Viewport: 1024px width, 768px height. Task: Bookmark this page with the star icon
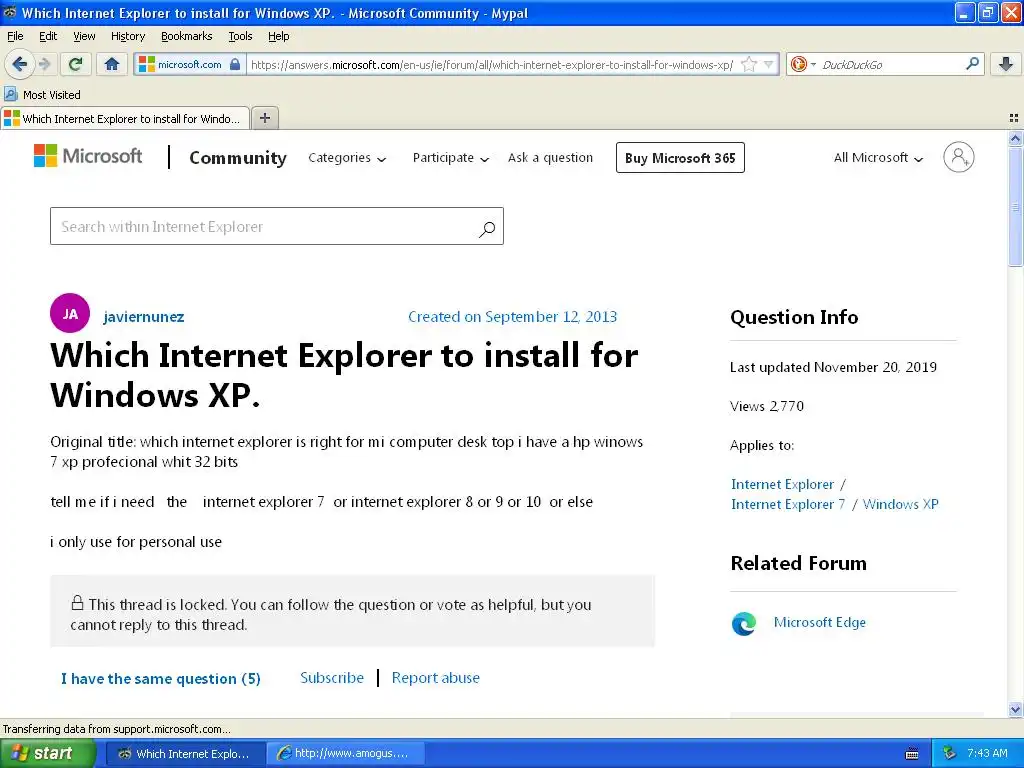pyautogui.click(x=749, y=64)
